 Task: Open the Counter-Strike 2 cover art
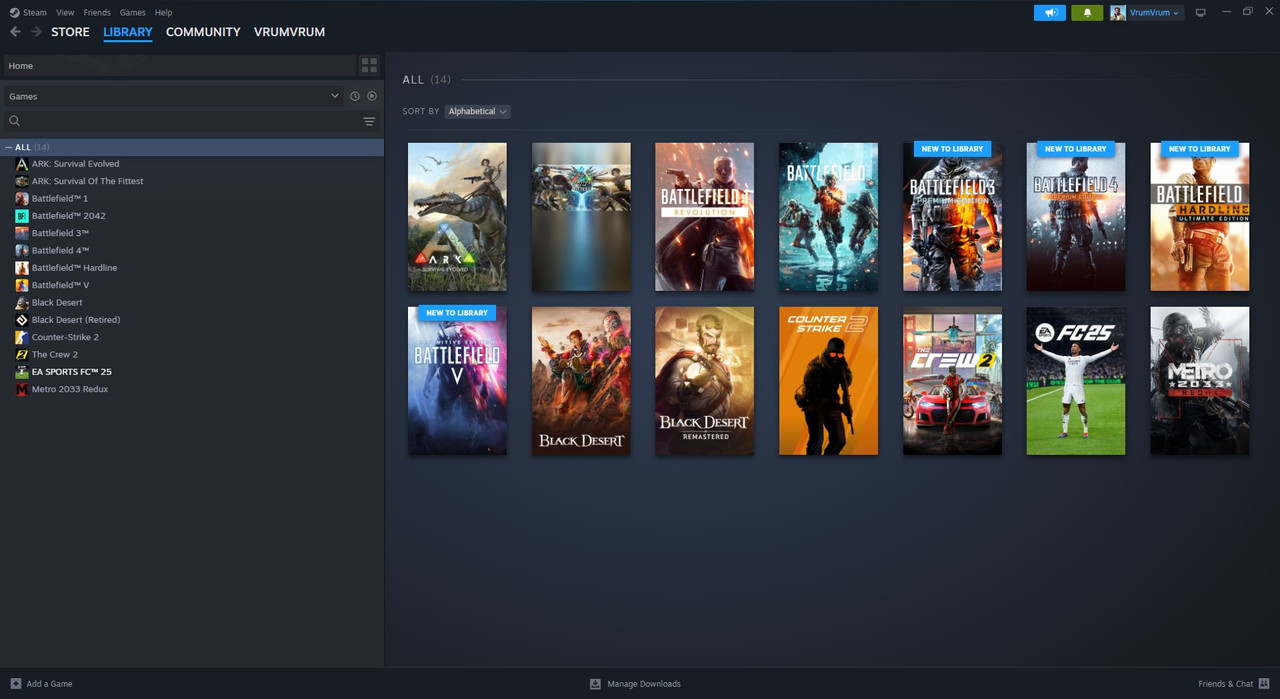coord(828,381)
